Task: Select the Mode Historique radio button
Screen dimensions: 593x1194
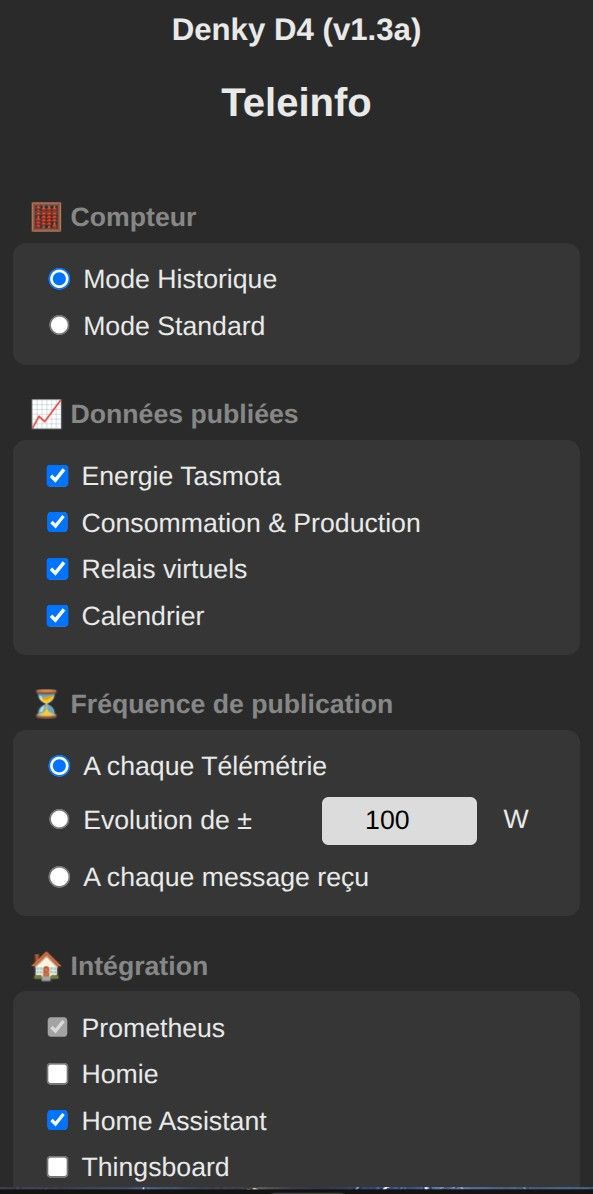Action: click(x=59, y=279)
